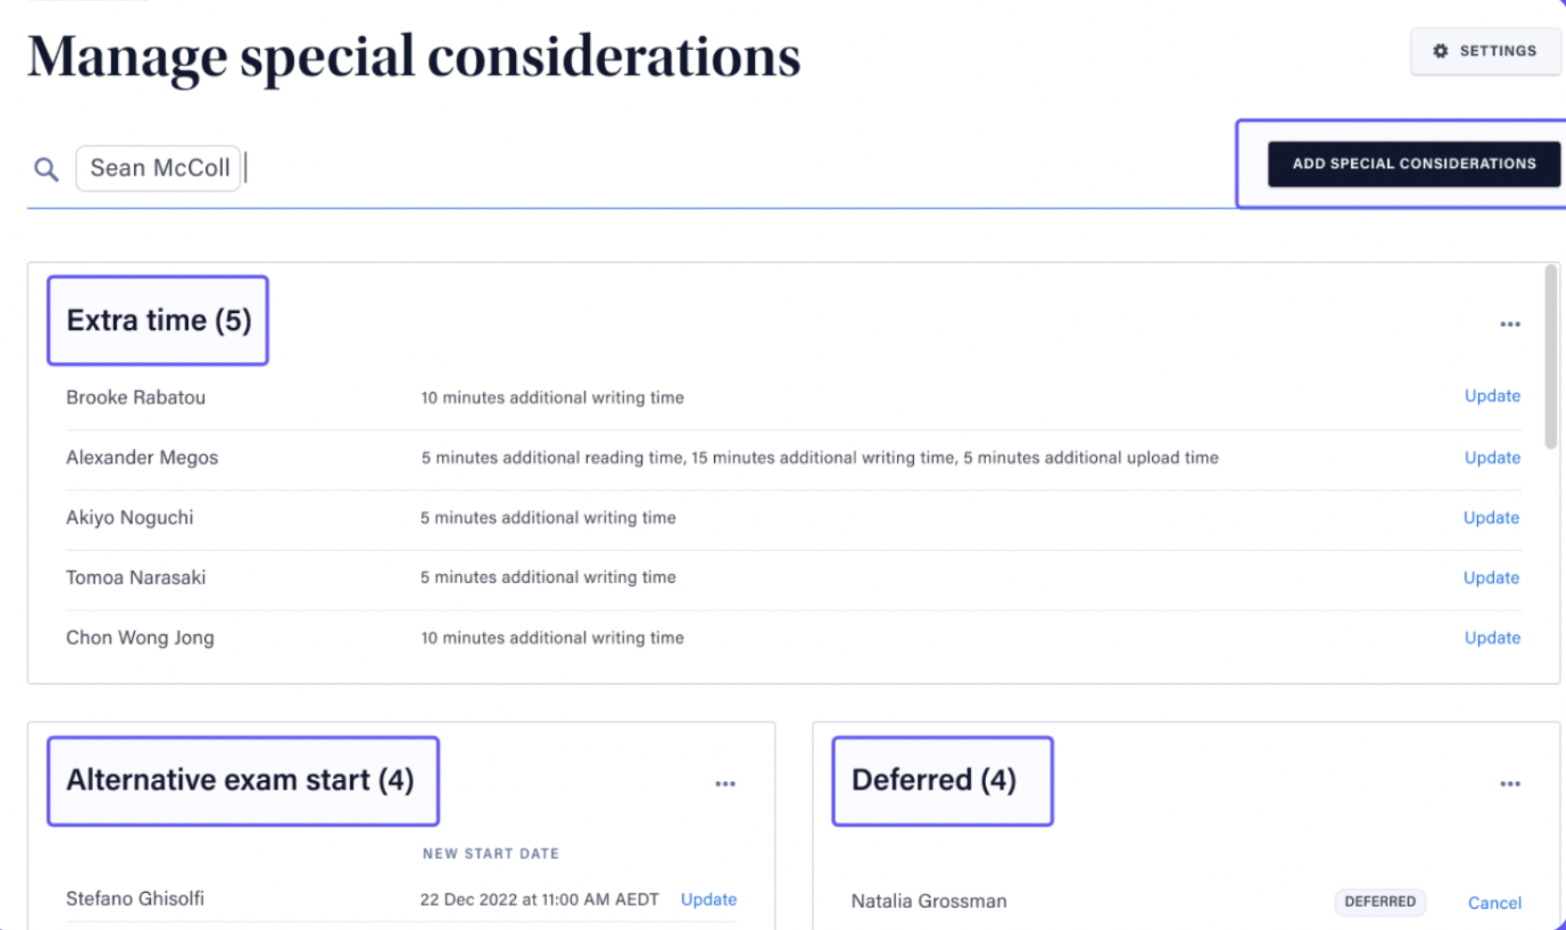Select the Alternative exam start (4) heading
This screenshot has width=1566, height=930.
tap(243, 780)
